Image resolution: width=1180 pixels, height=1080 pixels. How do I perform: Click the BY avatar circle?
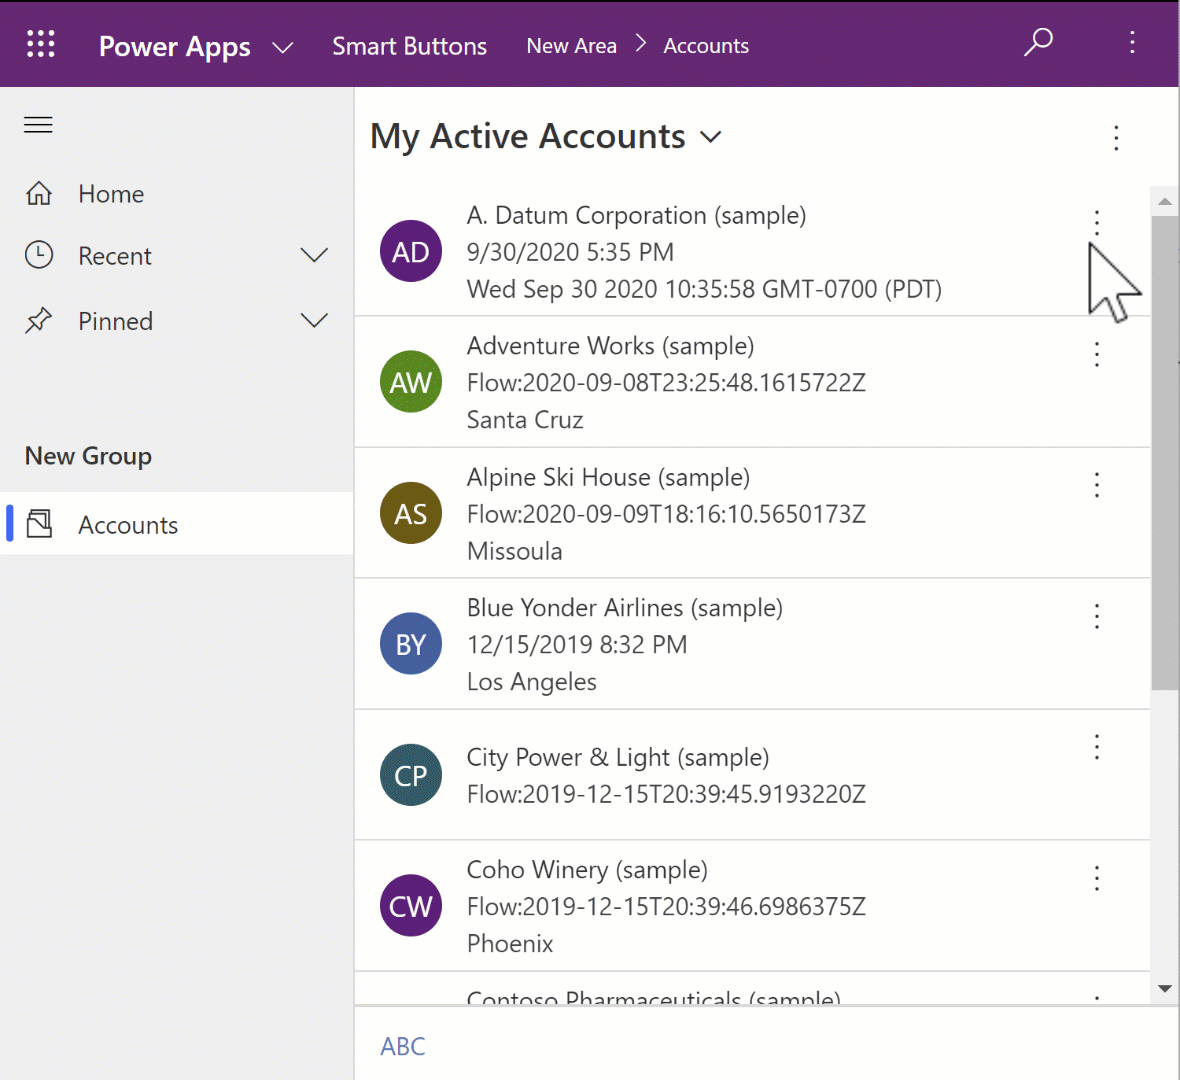tap(411, 643)
